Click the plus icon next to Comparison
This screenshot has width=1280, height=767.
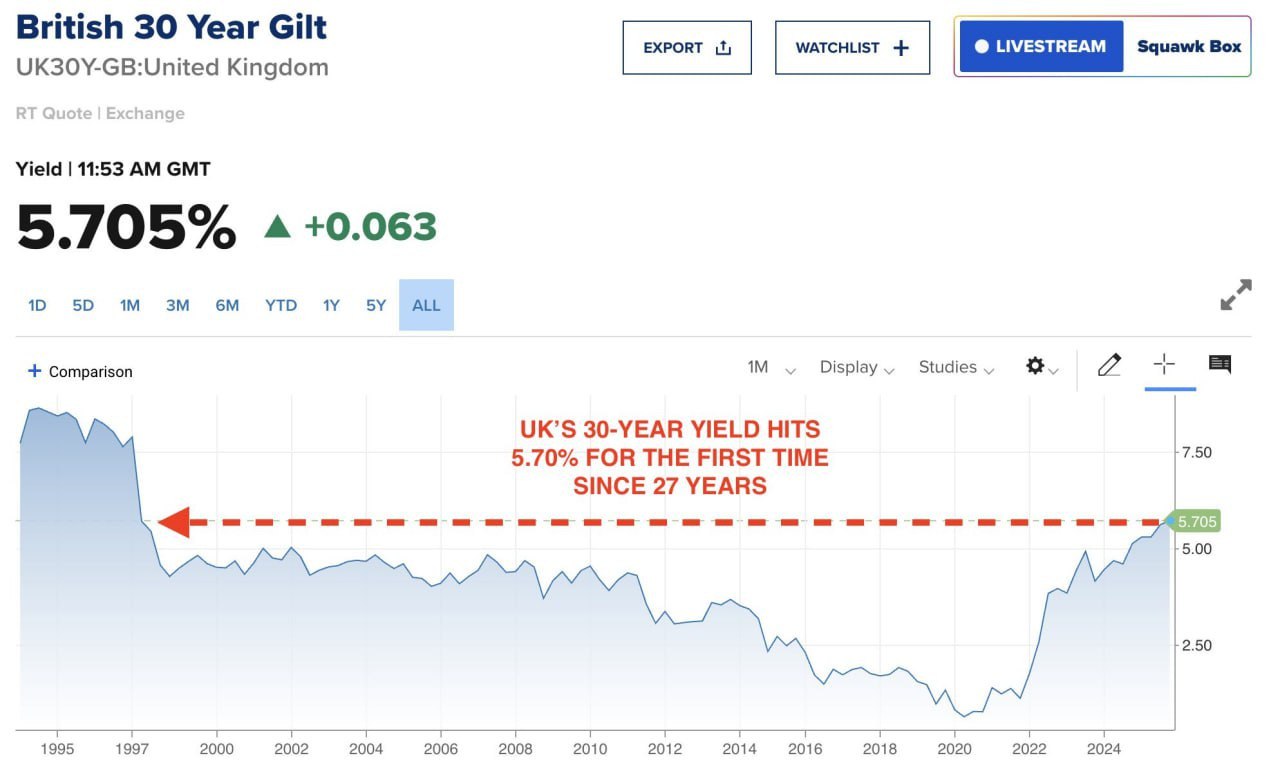pyautogui.click(x=34, y=371)
